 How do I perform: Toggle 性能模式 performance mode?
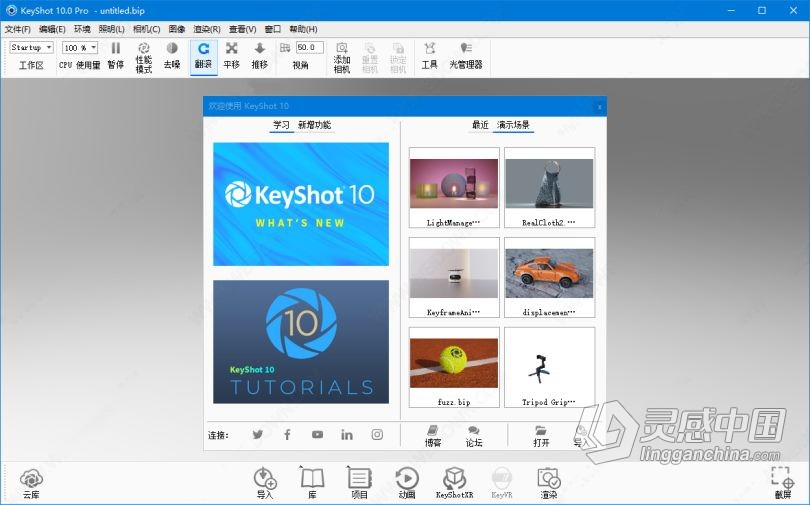click(x=144, y=57)
